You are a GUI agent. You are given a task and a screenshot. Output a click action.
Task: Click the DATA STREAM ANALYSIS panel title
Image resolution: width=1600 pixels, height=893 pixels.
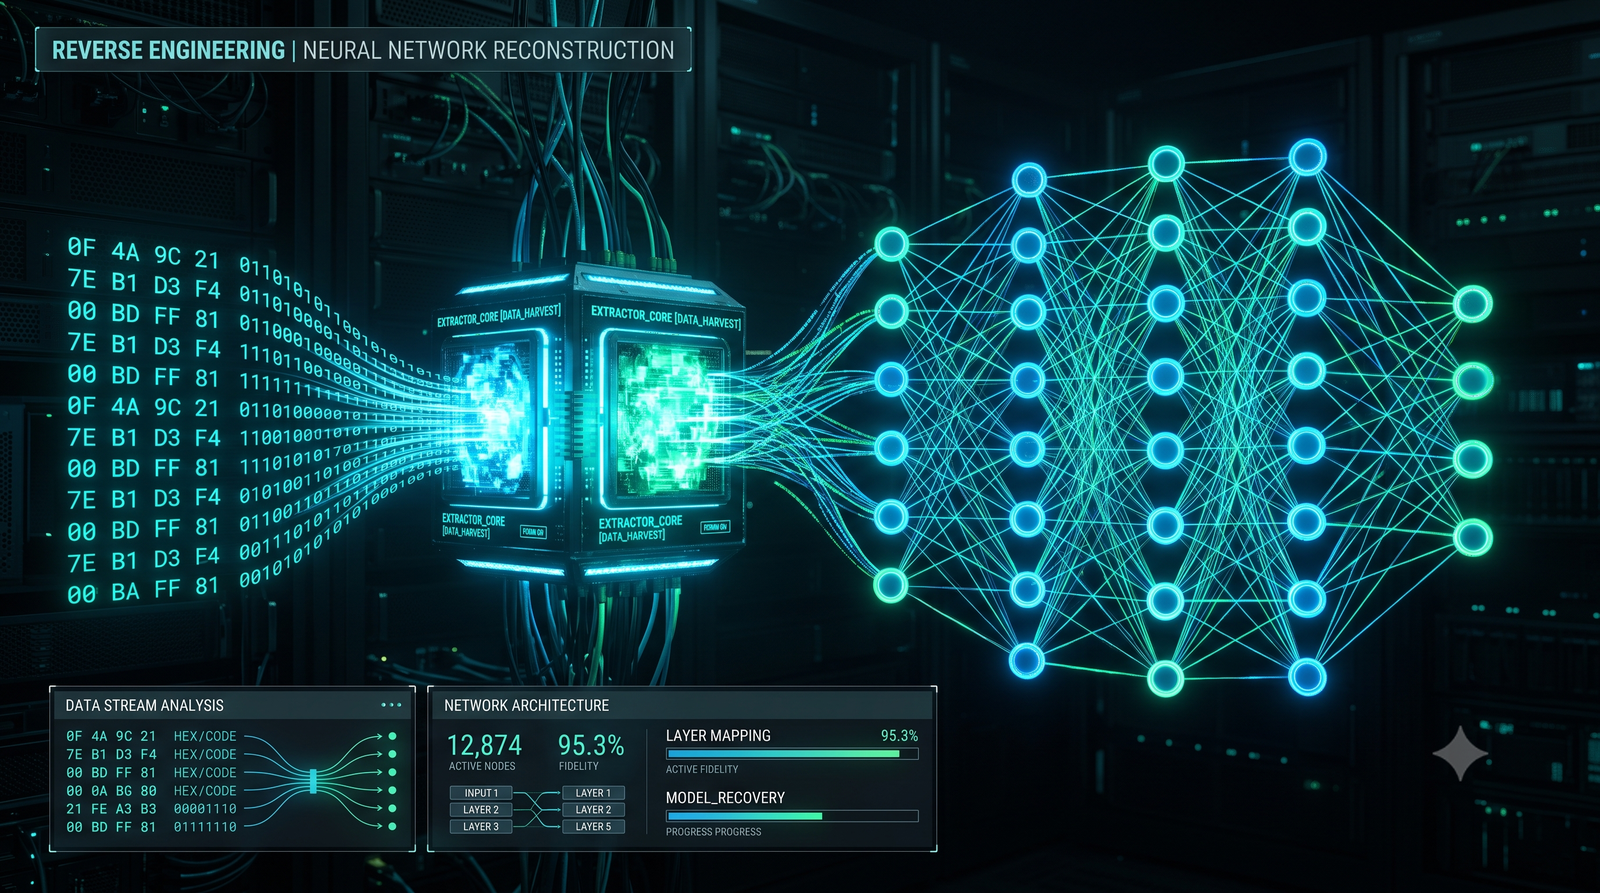point(145,705)
